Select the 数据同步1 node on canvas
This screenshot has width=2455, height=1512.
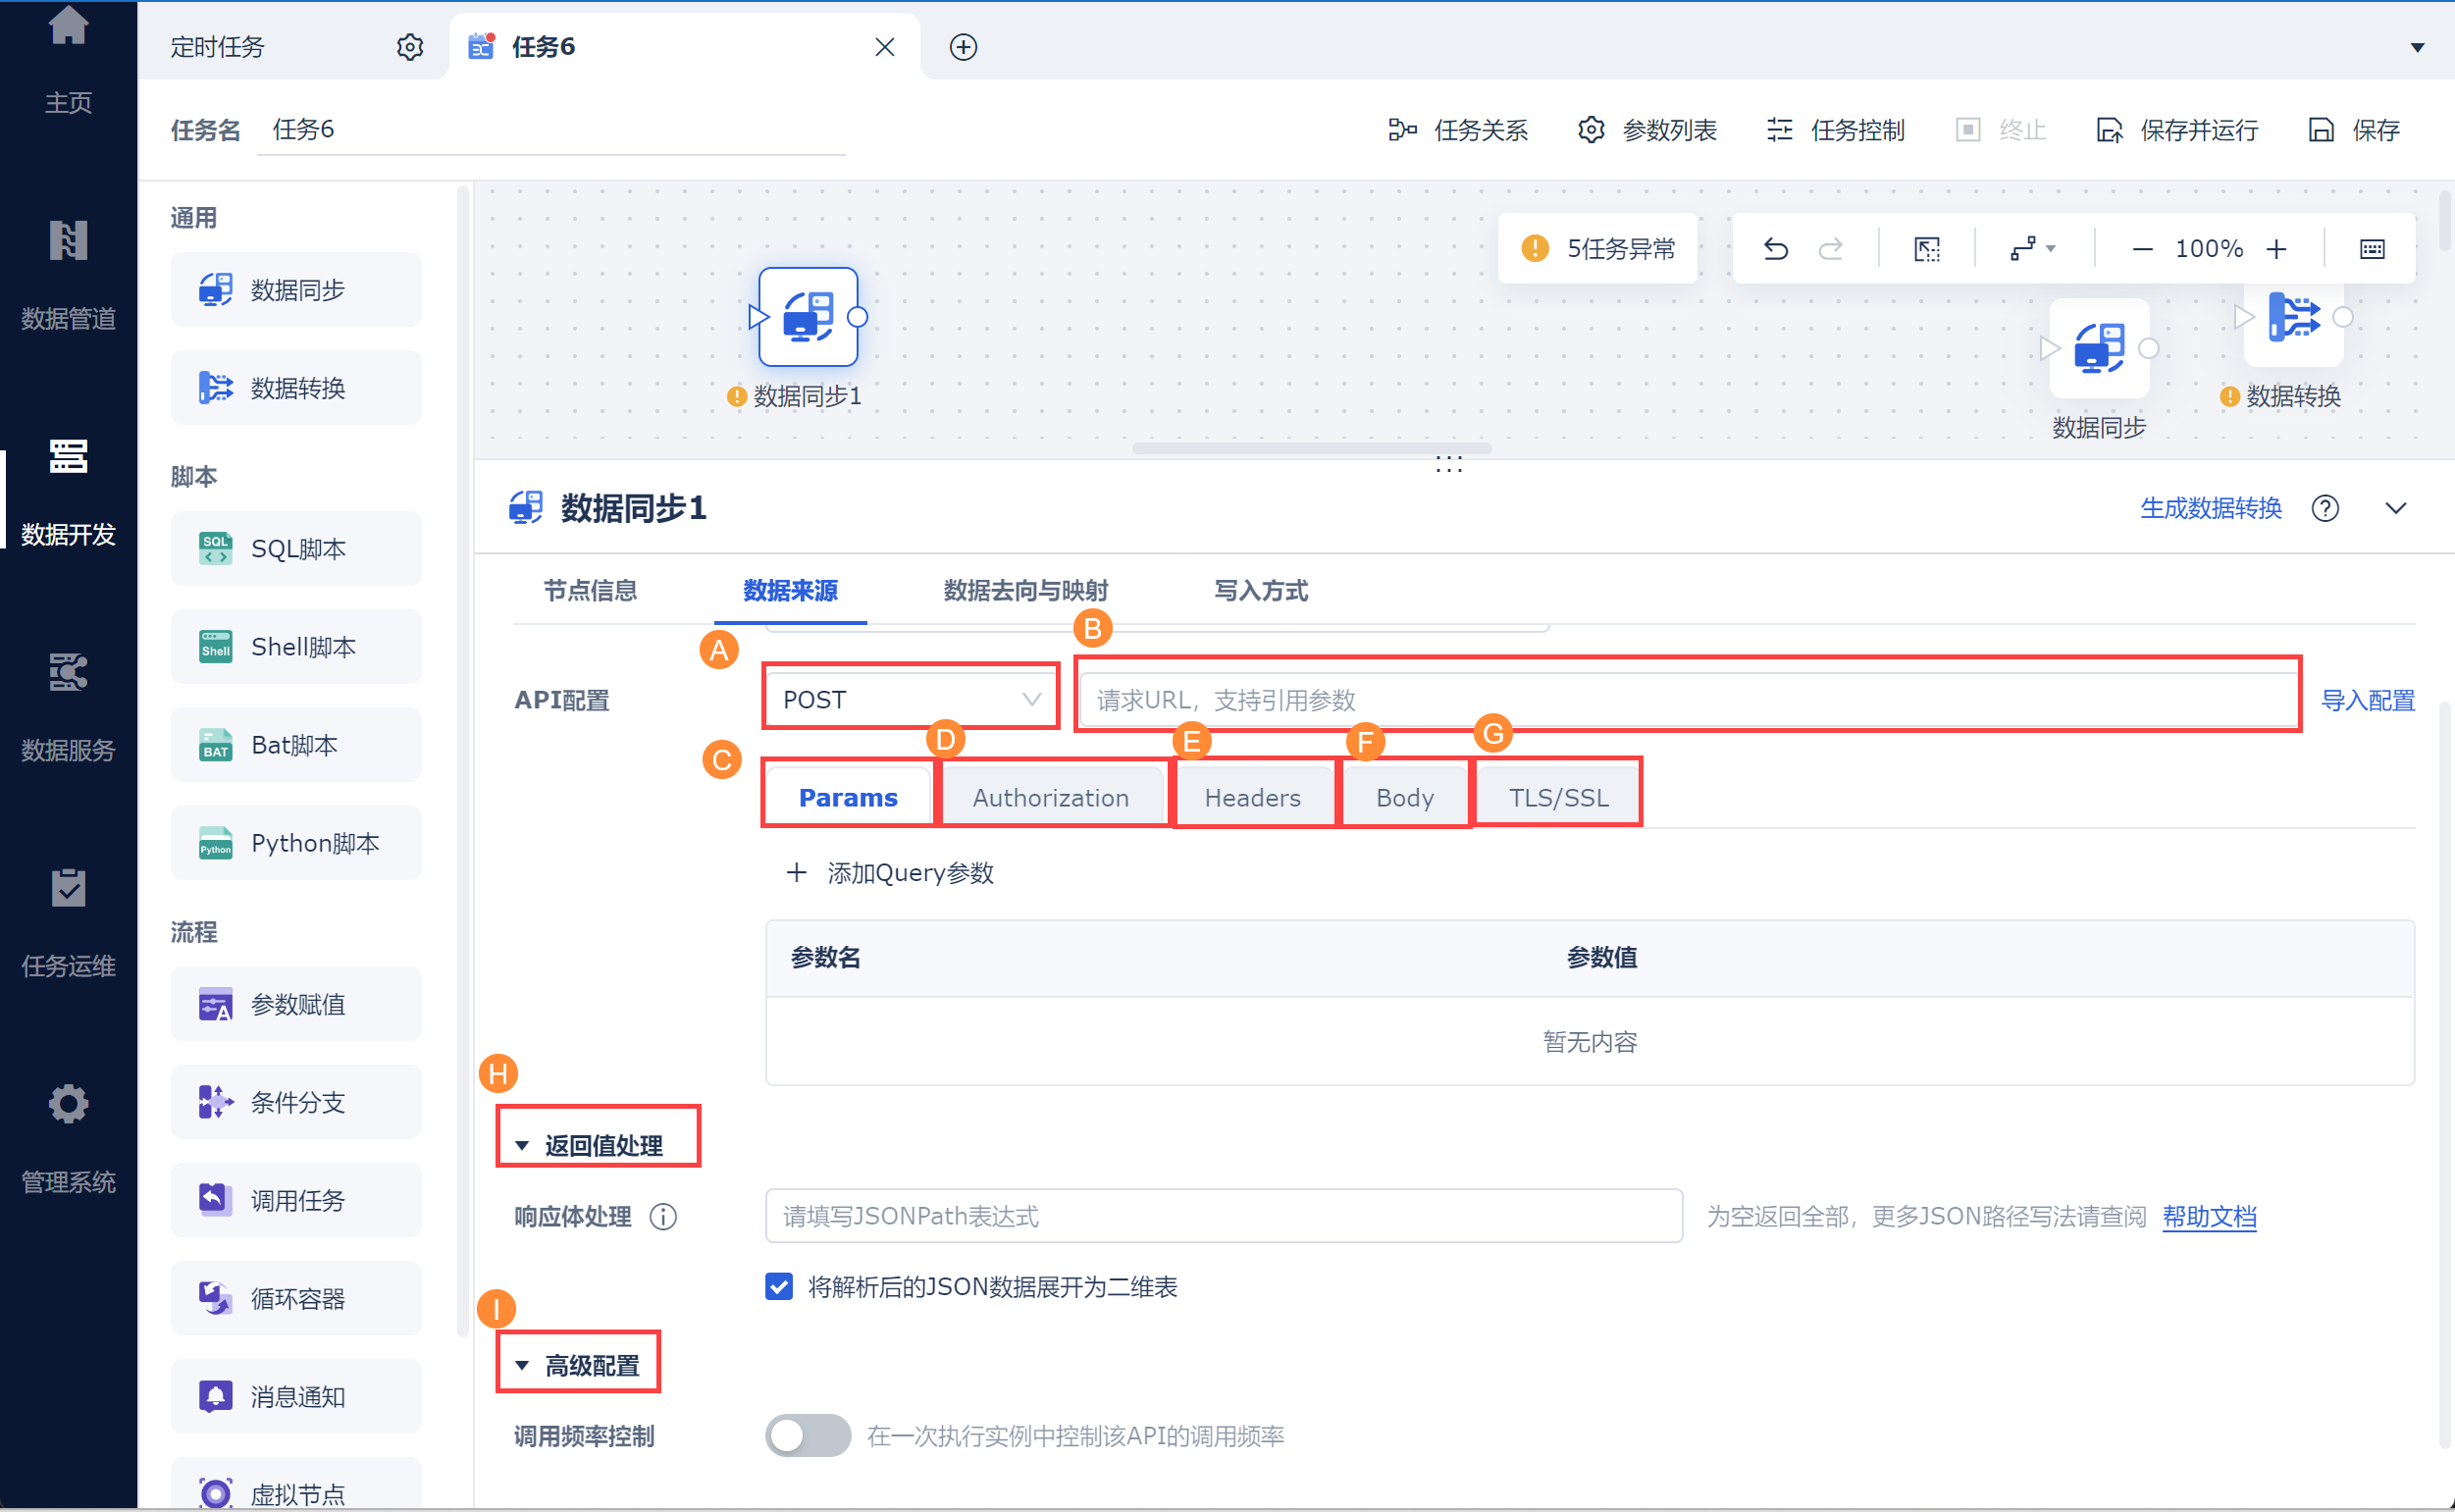click(x=808, y=317)
